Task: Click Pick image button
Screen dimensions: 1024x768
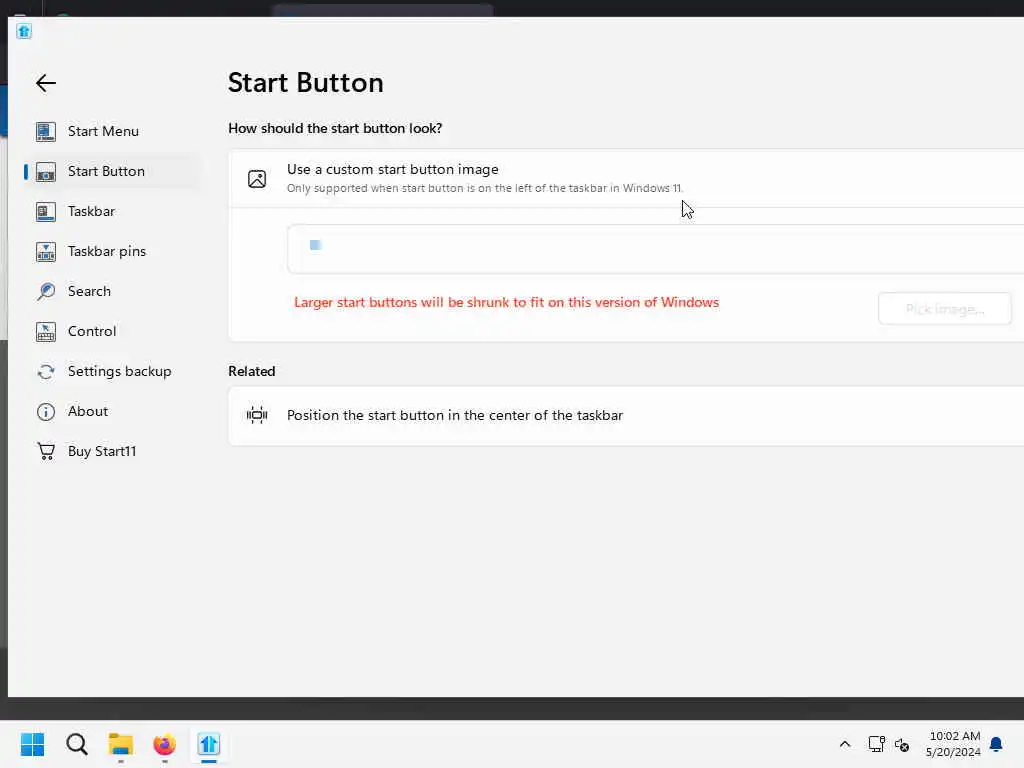Action: (x=944, y=309)
